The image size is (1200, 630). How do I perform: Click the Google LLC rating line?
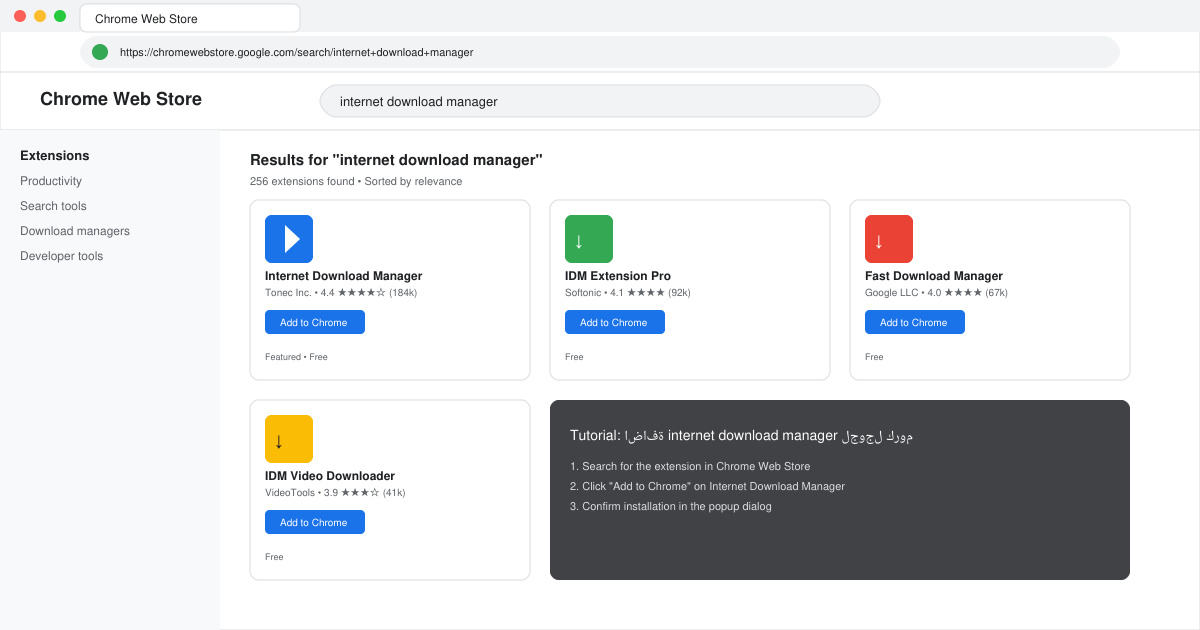pyautogui.click(x=936, y=293)
